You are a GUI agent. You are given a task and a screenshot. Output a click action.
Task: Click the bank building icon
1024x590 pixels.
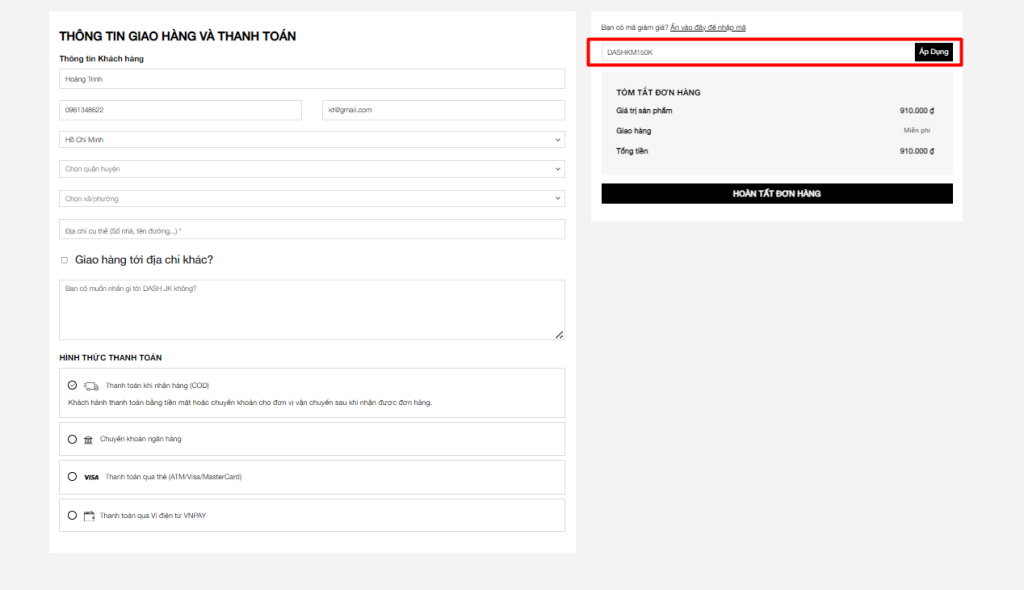pyautogui.click(x=88, y=440)
